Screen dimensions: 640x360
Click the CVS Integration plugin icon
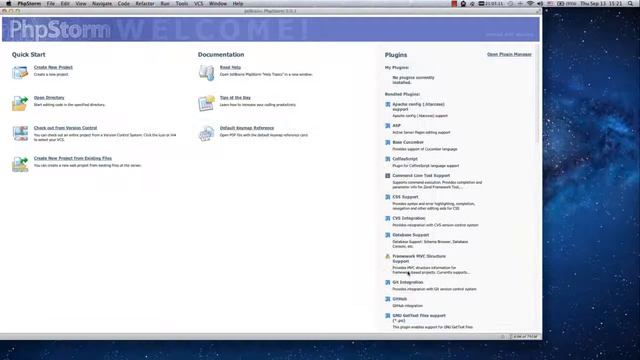click(387, 218)
